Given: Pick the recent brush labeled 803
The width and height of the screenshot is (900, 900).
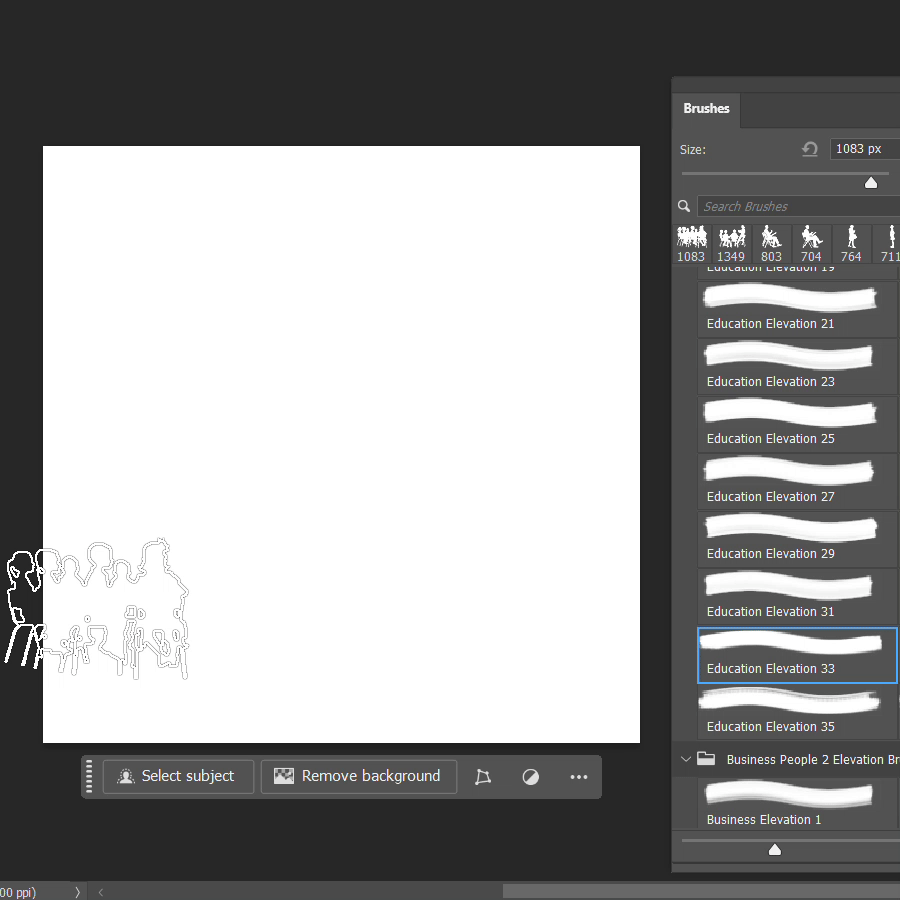Looking at the screenshot, I should (x=771, y=243).
